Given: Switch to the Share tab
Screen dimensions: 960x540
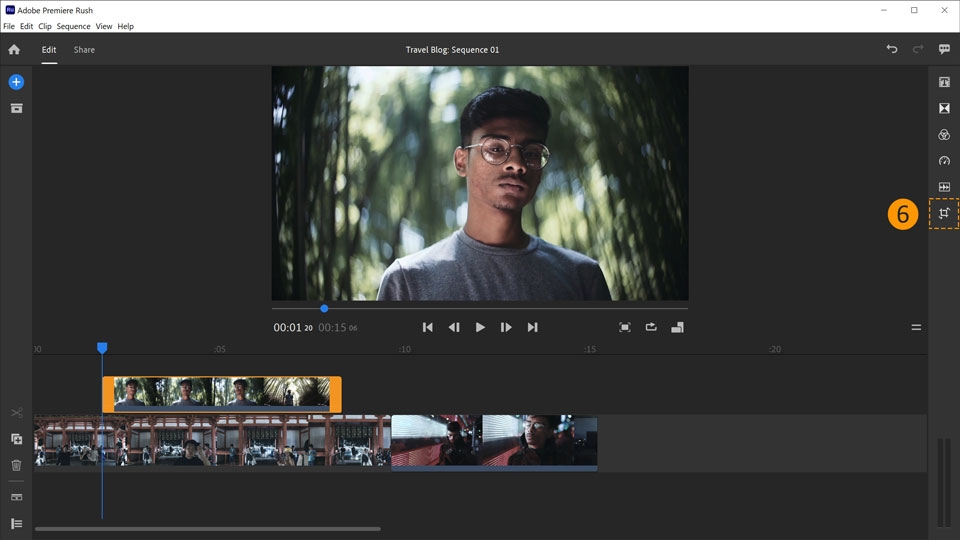Looking at the screenshot, I should (84, 50).
